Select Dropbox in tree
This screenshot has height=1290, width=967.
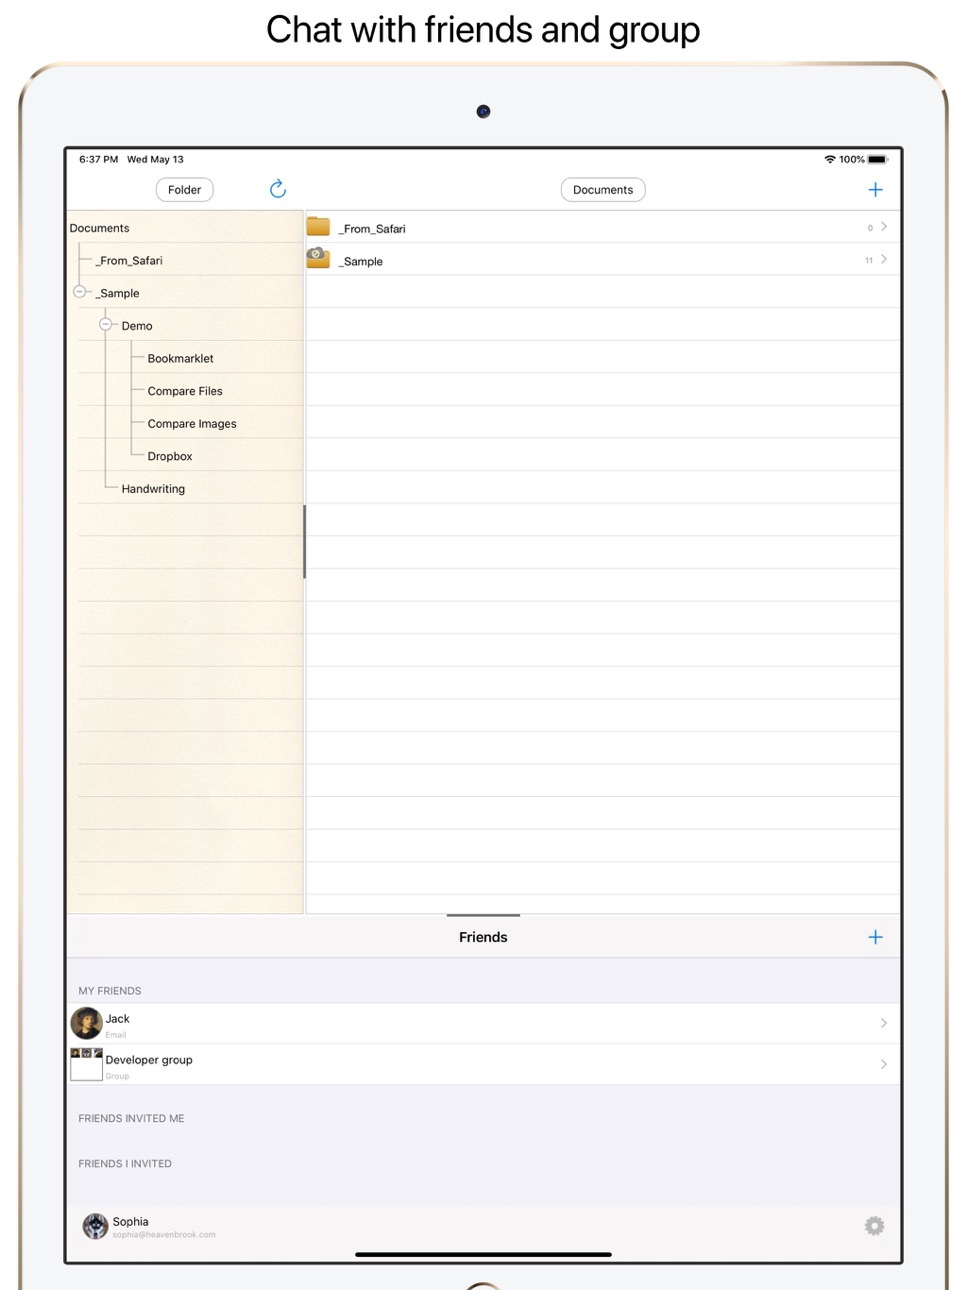[x=170, y=457]
